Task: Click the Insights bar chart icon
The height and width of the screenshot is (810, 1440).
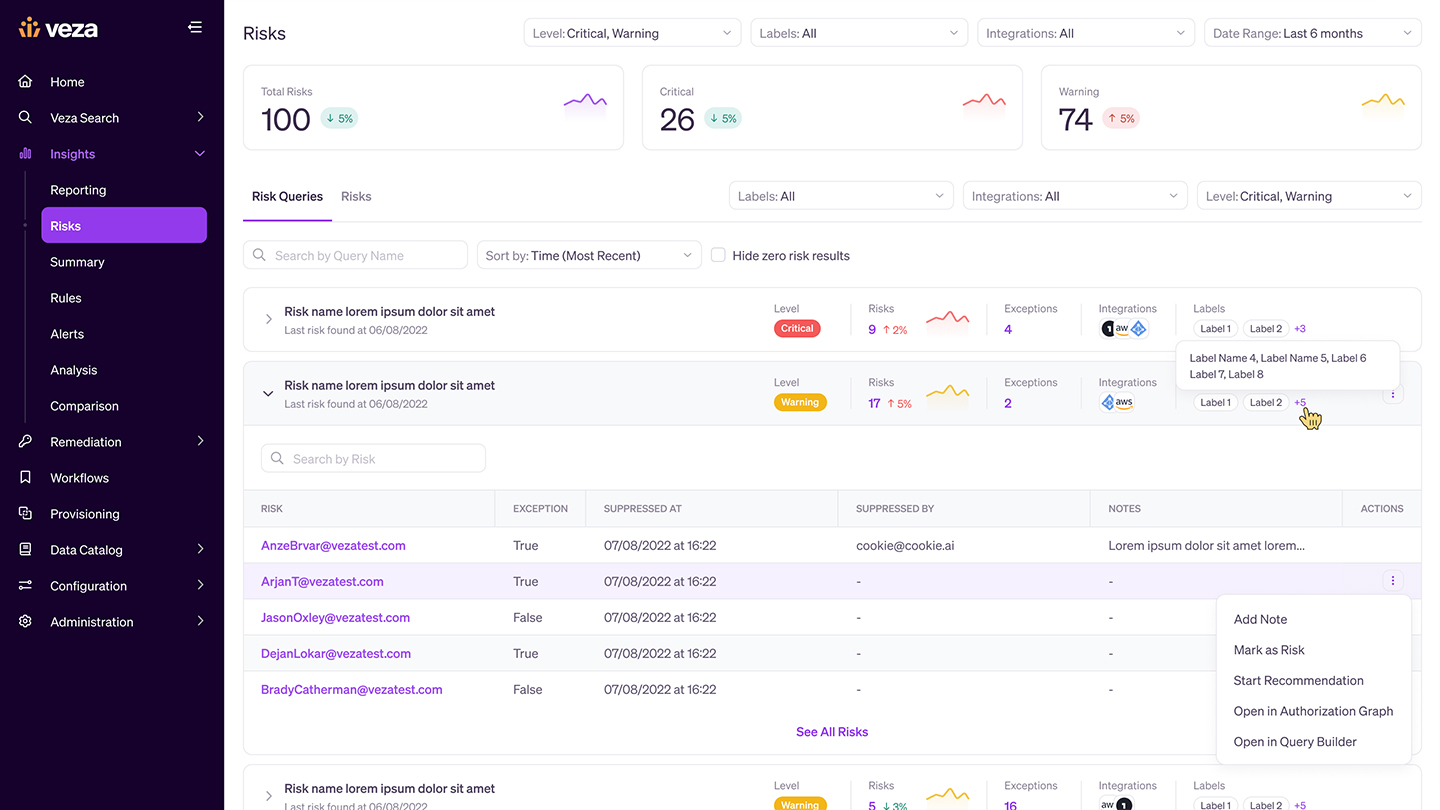Action: point(26,154)
